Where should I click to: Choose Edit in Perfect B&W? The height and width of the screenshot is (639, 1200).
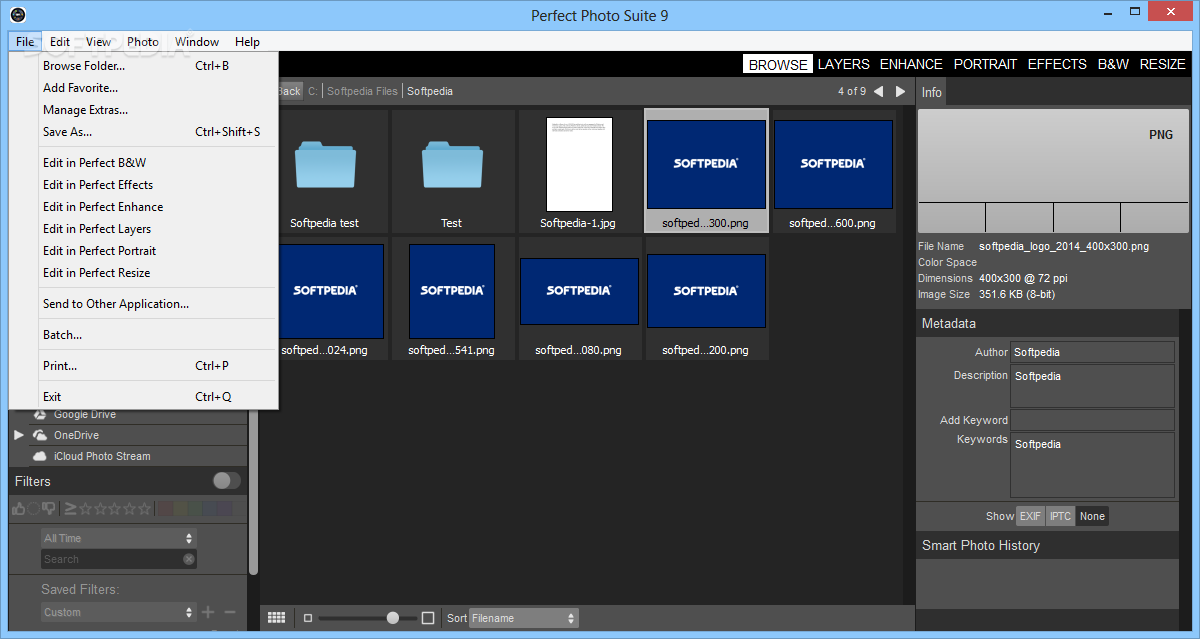click(143, 163)
